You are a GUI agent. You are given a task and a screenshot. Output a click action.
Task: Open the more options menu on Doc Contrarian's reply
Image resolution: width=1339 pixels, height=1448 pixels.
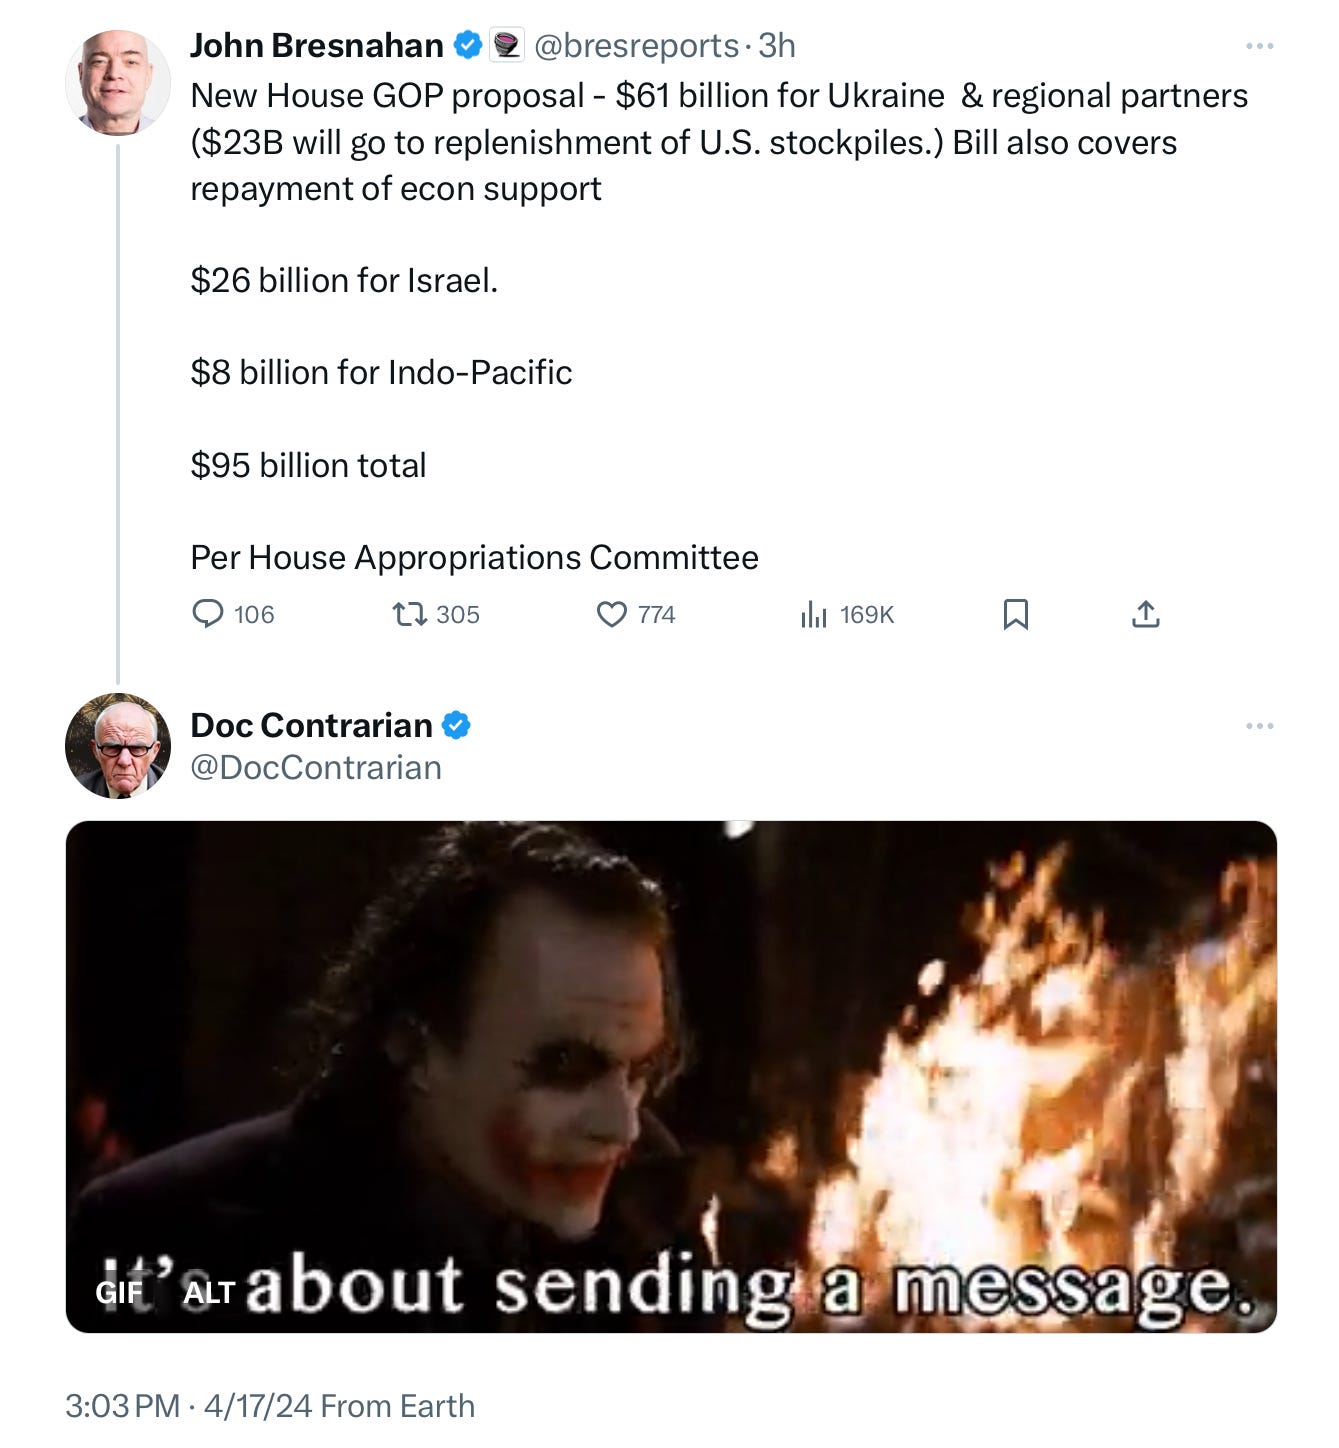click(x=1260, y=726)
